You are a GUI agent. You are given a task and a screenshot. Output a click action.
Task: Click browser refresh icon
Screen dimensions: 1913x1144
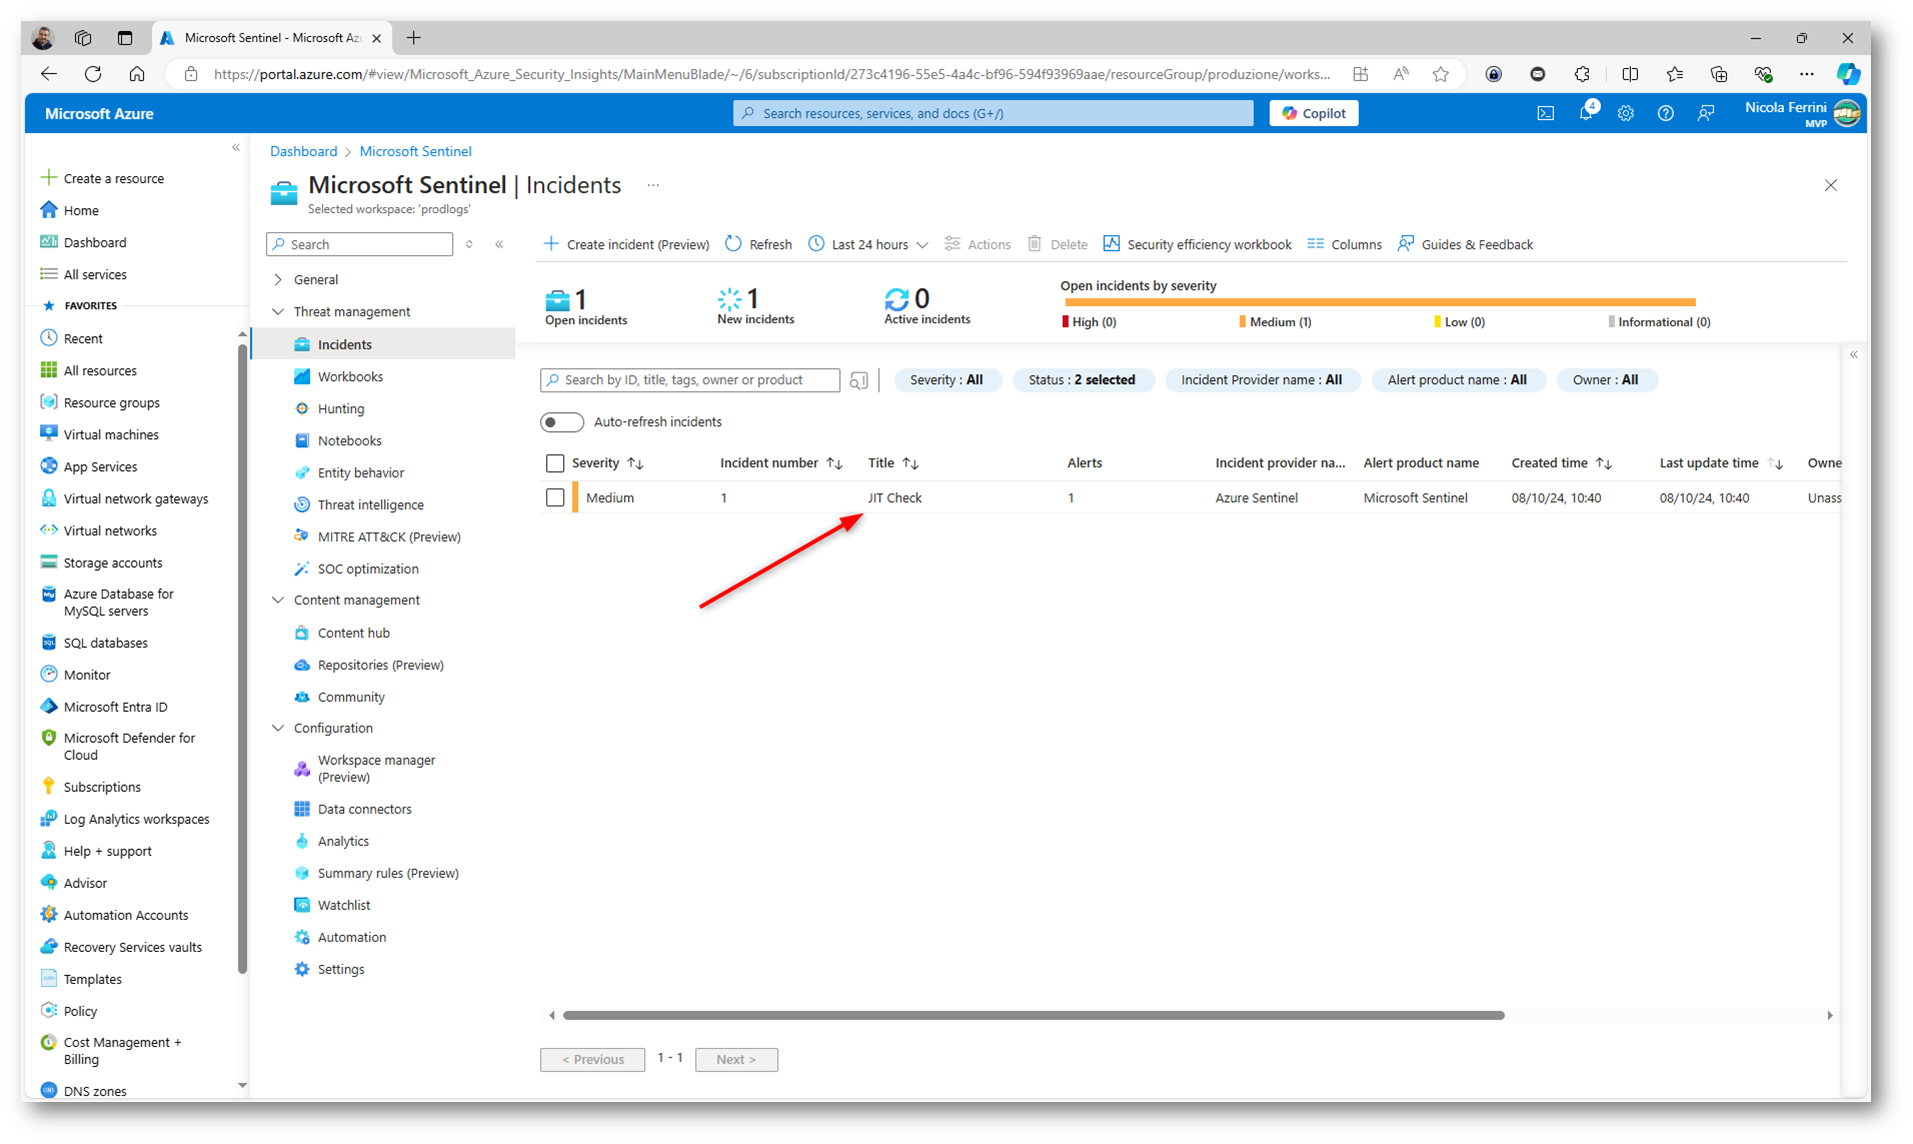93,73
